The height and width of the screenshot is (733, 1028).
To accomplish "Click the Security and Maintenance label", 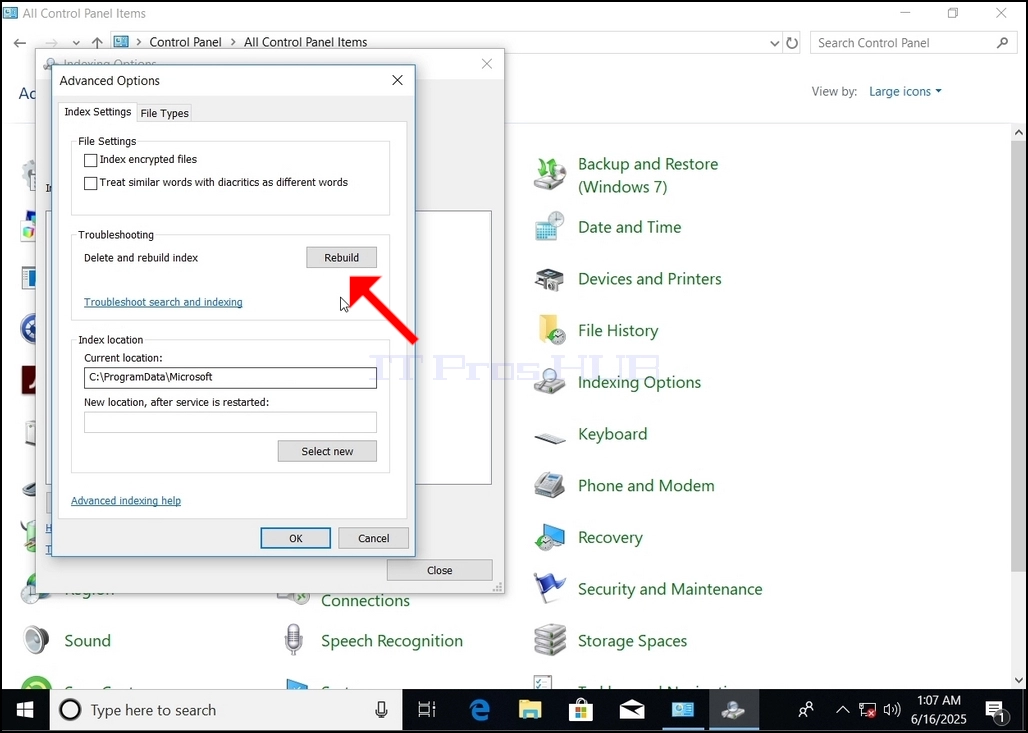I will pos(670,589).
